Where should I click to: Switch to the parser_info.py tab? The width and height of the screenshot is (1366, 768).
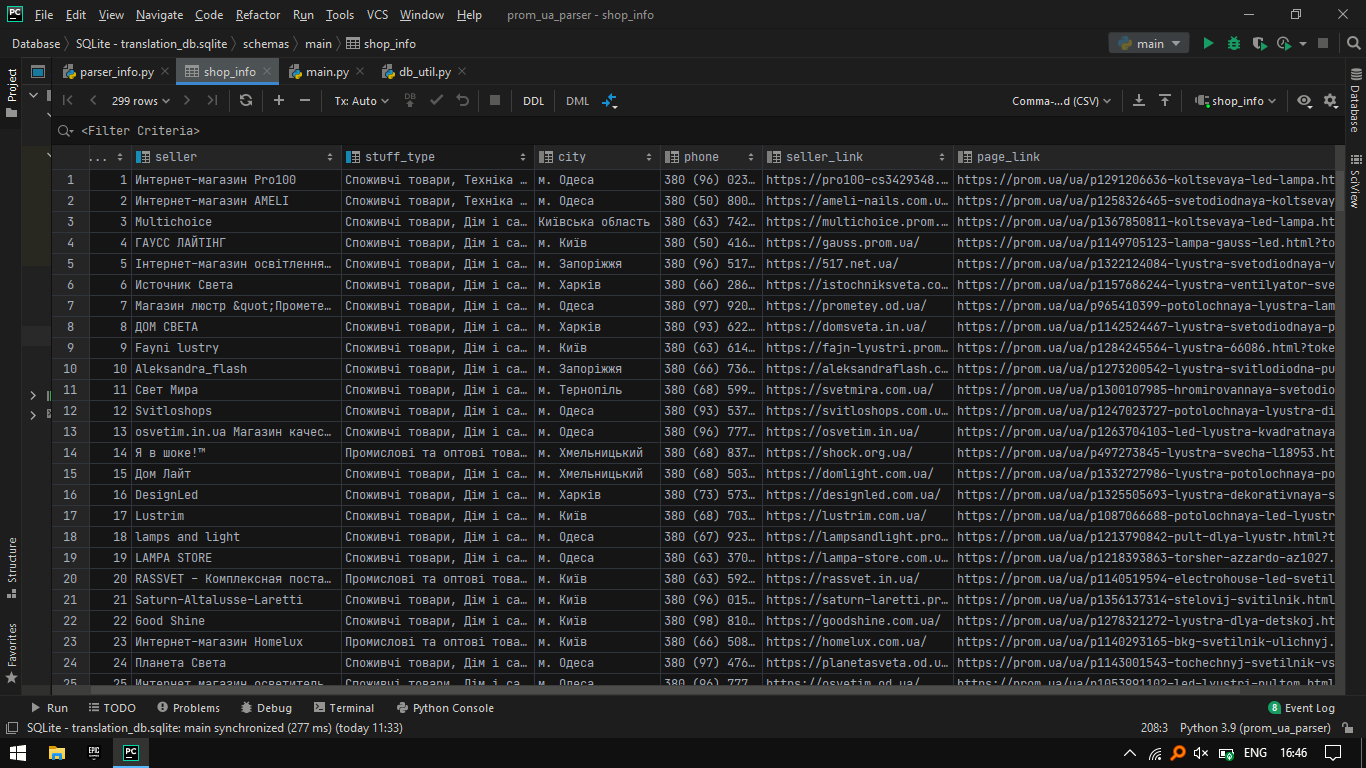pyautogui.click(x=117, y=72)
